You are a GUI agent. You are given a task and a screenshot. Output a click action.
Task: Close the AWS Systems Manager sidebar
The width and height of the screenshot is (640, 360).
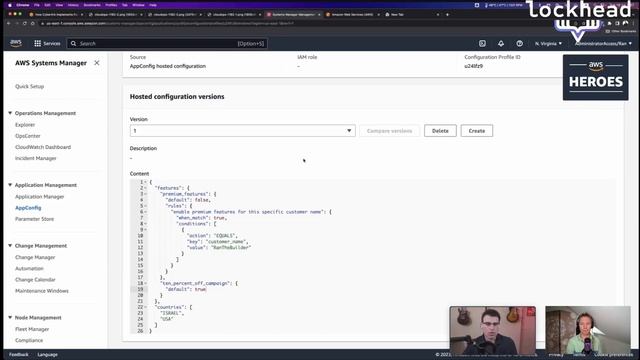[x=97, y=63]
